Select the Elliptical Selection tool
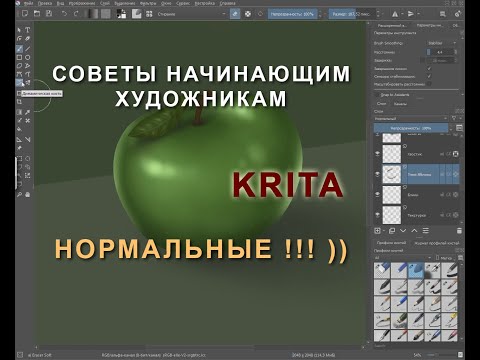The width and height of the screenshot is (480, 360). [28, 158]
